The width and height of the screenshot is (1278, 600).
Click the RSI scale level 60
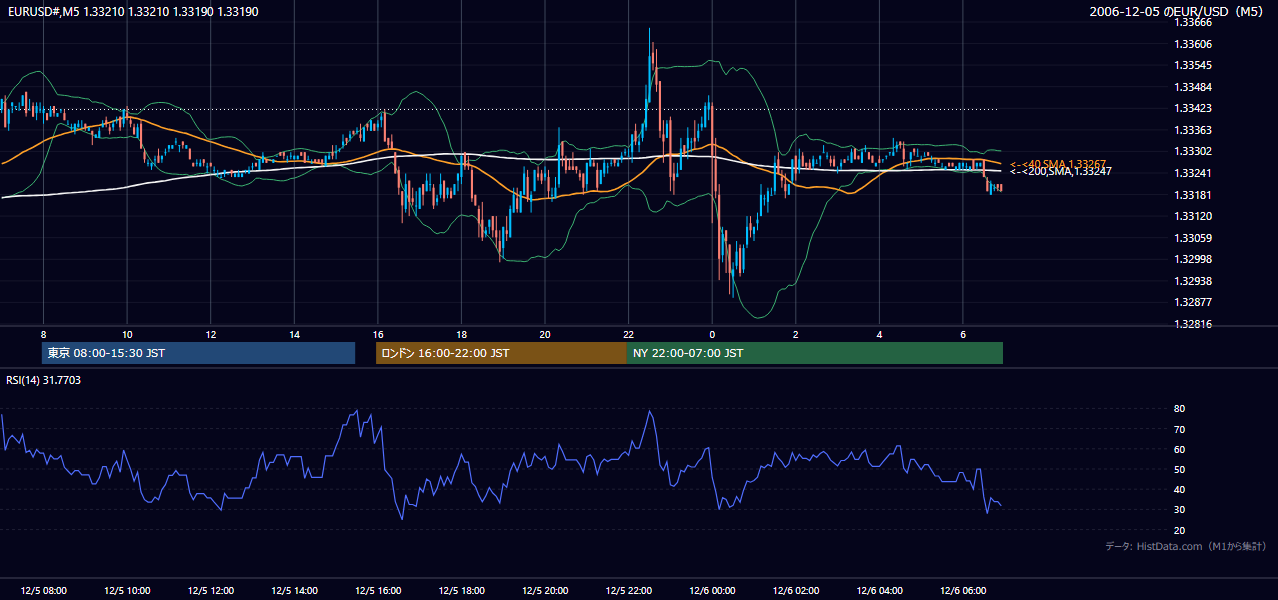[1179, 449]
